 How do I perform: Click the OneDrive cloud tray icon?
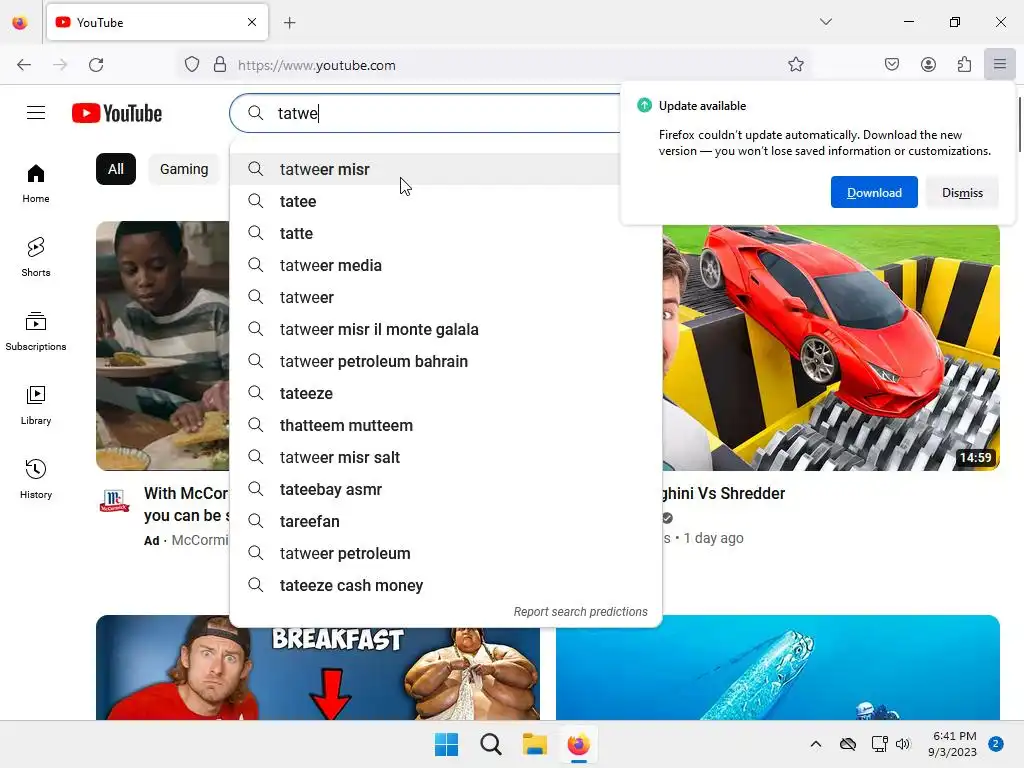point(848,744)
